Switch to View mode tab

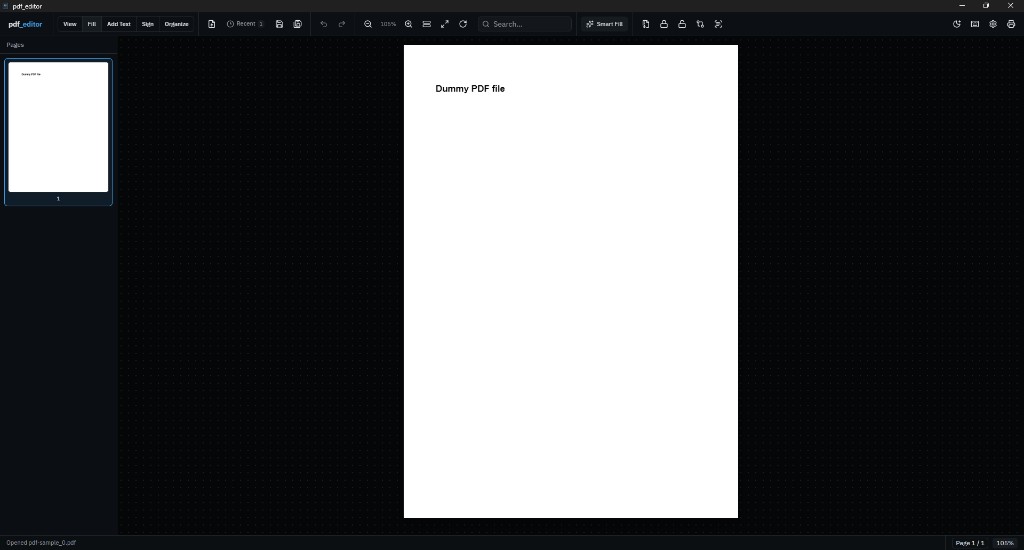point(70,24)
